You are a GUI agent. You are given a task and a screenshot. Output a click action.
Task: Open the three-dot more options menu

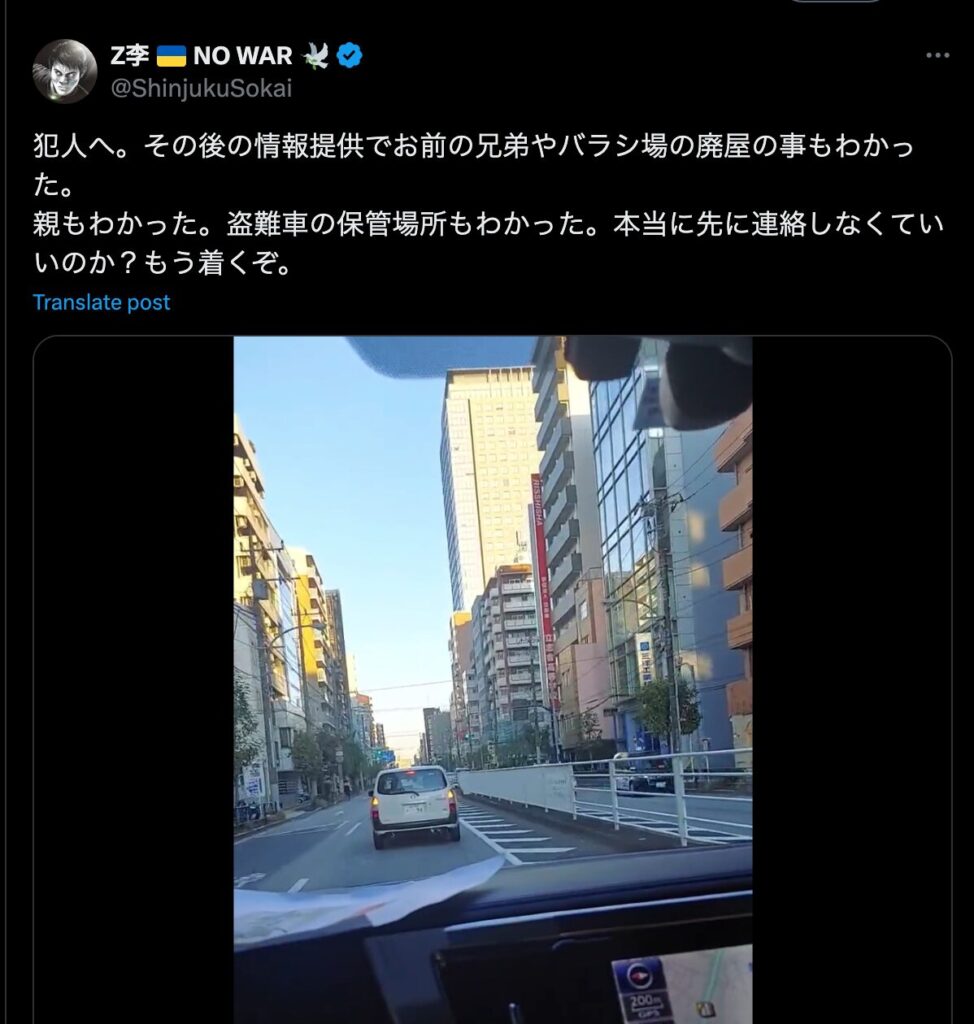(937, 56)
